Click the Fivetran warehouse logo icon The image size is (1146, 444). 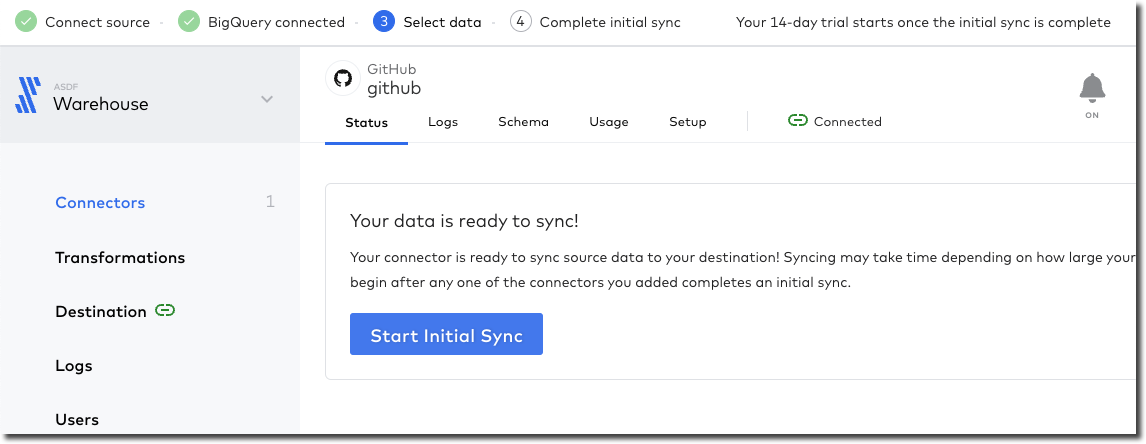(27, 95)
